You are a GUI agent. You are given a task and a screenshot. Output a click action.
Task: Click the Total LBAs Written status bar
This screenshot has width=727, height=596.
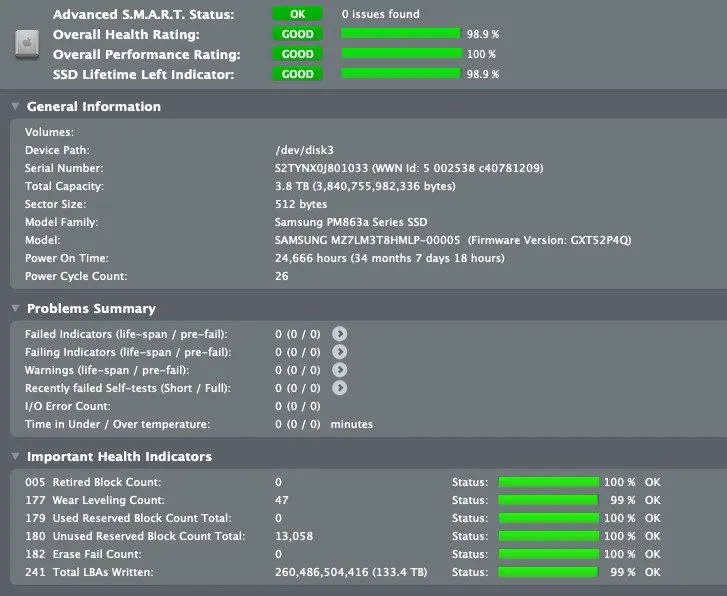tap(548, 572)
